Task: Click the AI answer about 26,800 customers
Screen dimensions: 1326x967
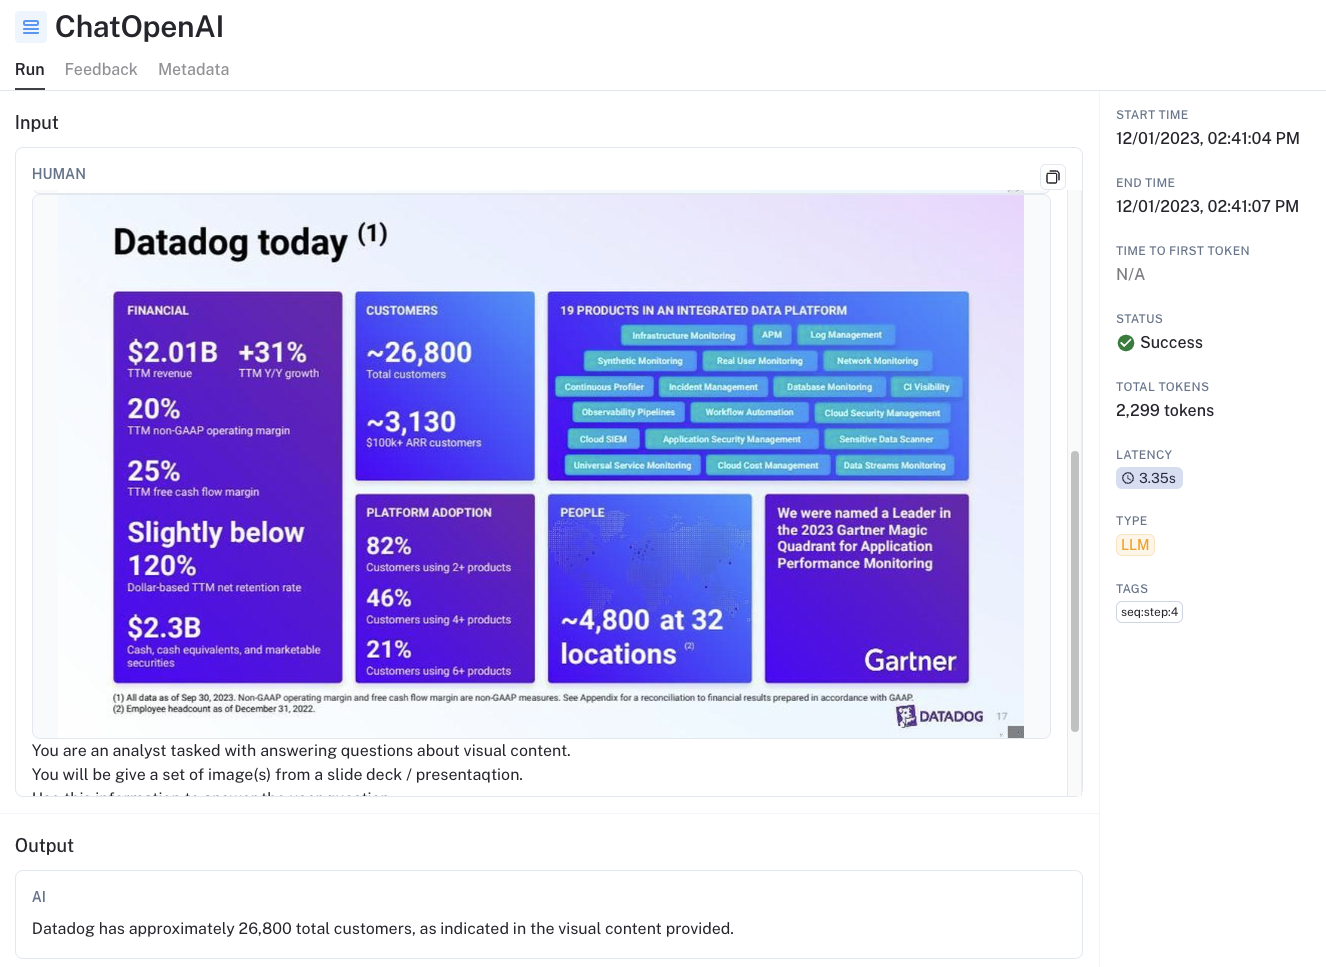Action: [x=383, y=929]
